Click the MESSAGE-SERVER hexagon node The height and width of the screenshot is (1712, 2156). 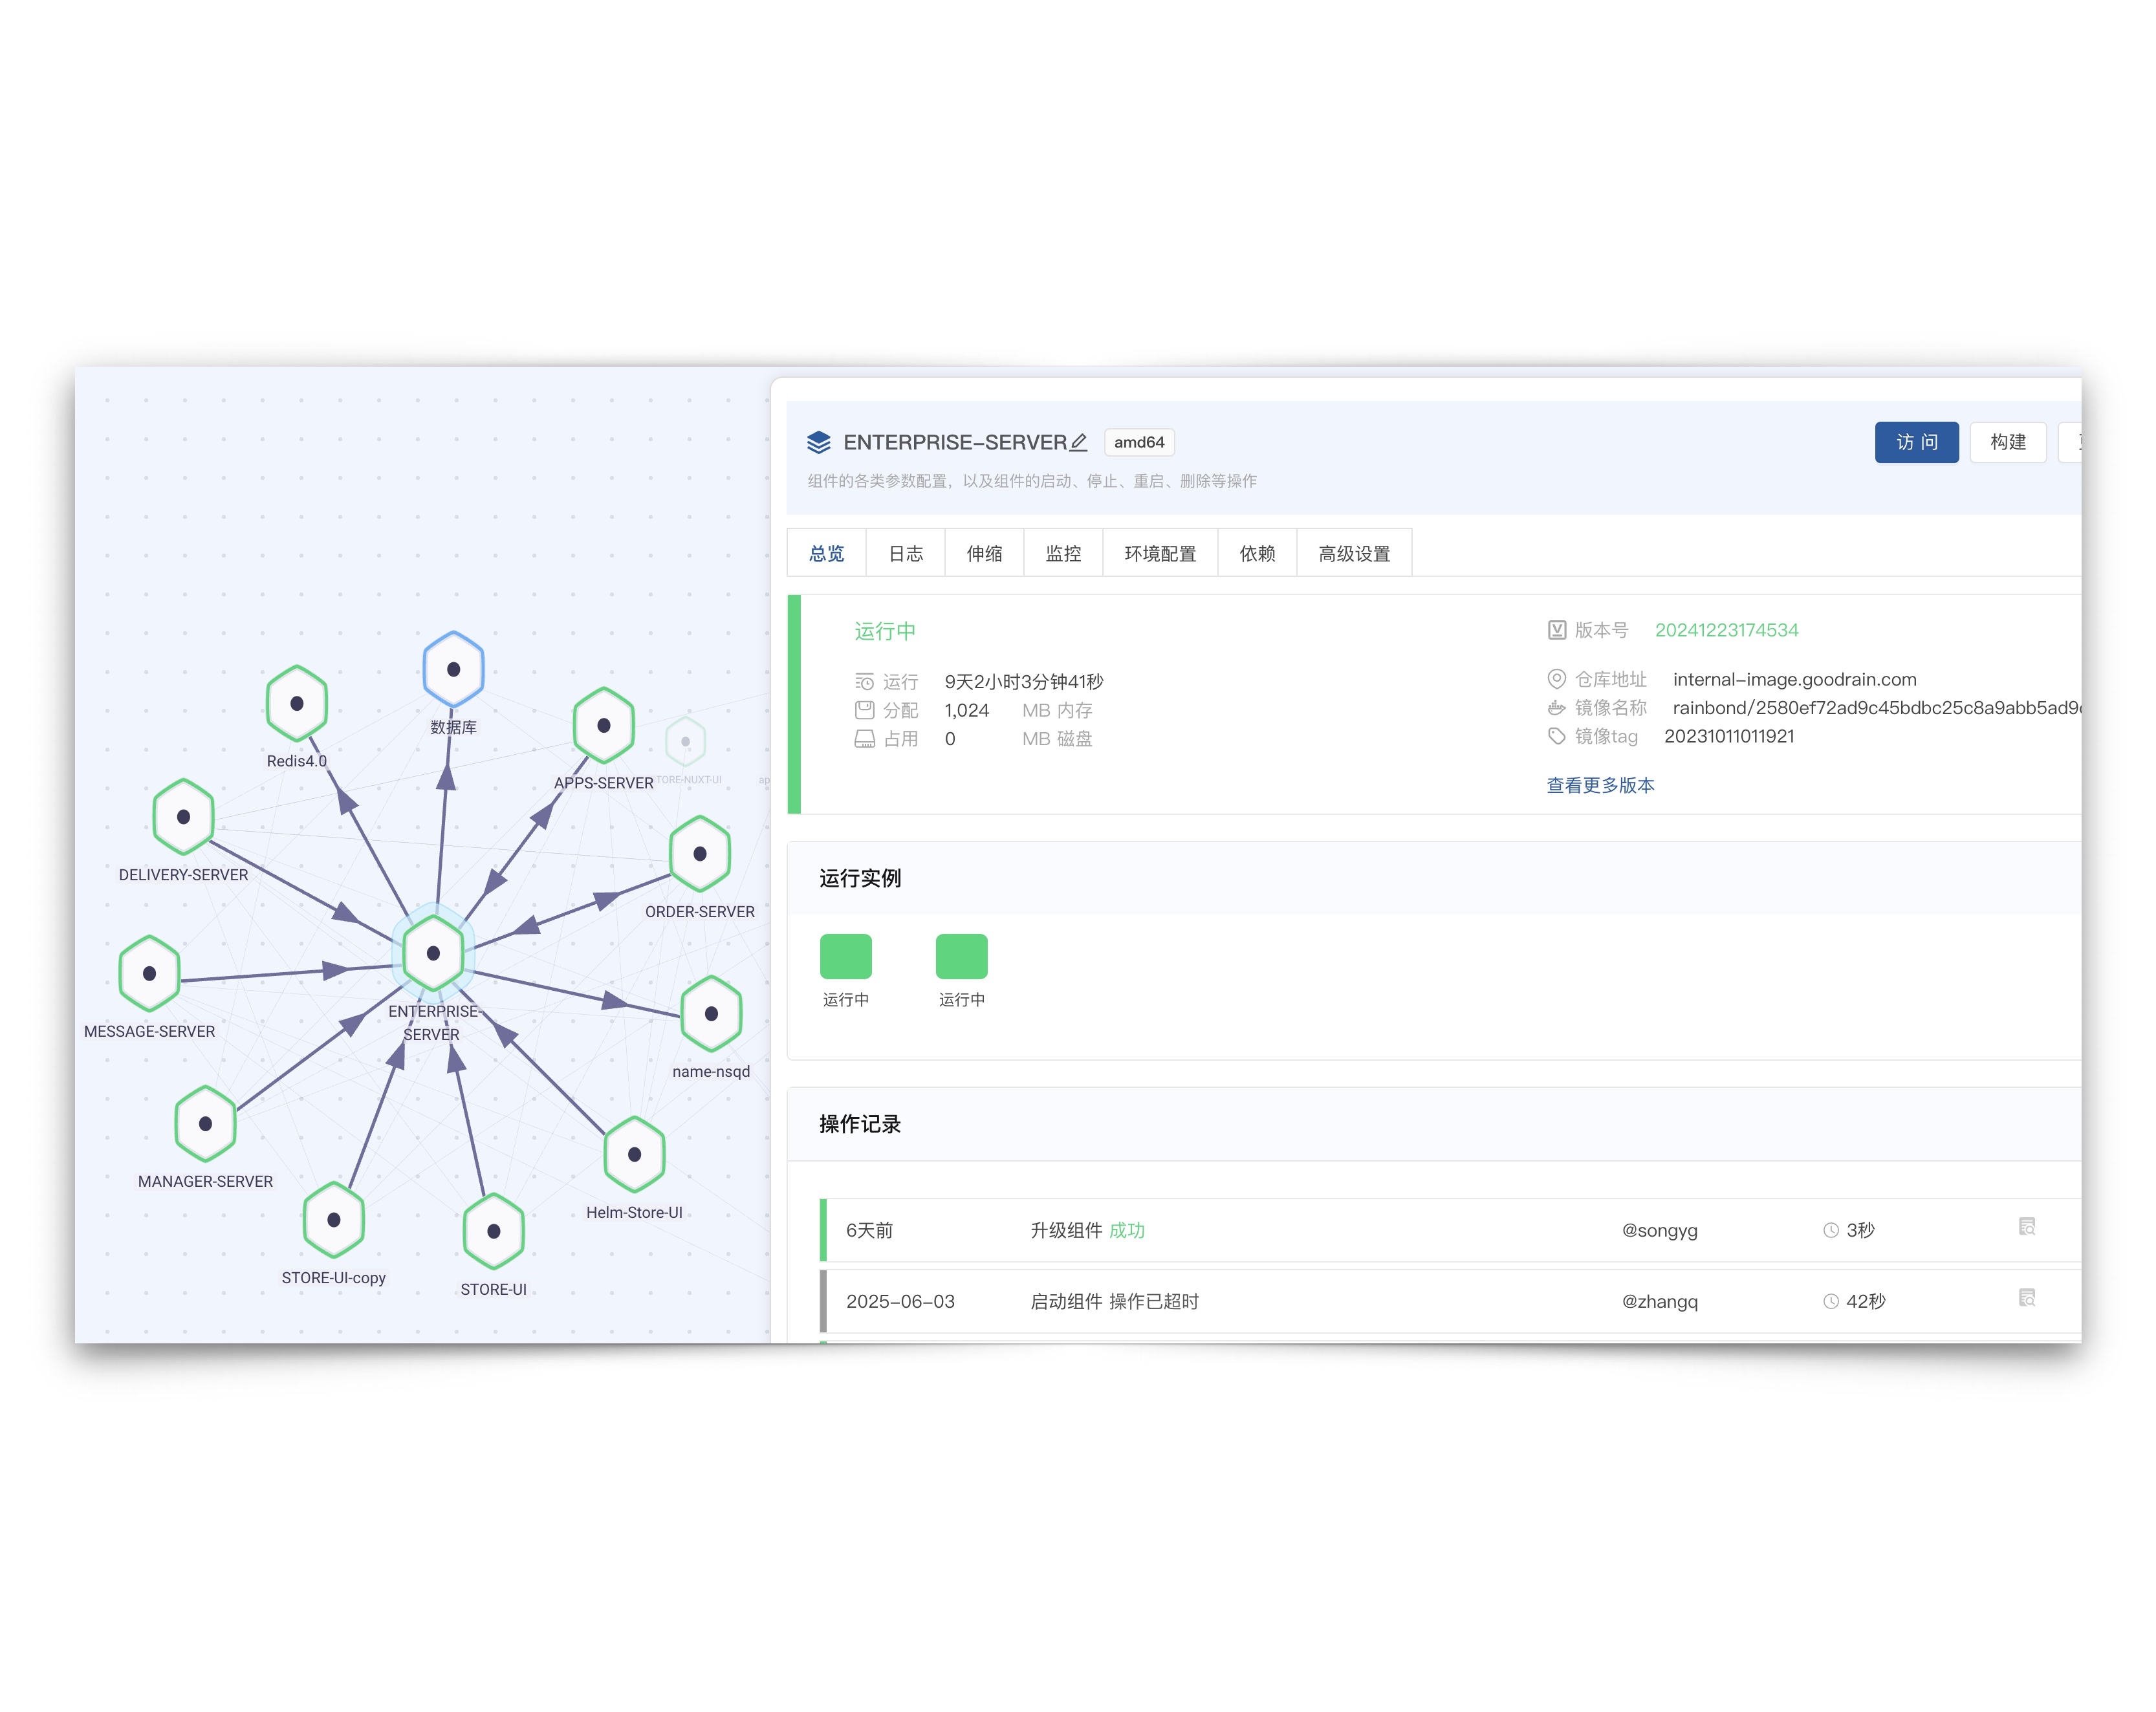[149, 973]
